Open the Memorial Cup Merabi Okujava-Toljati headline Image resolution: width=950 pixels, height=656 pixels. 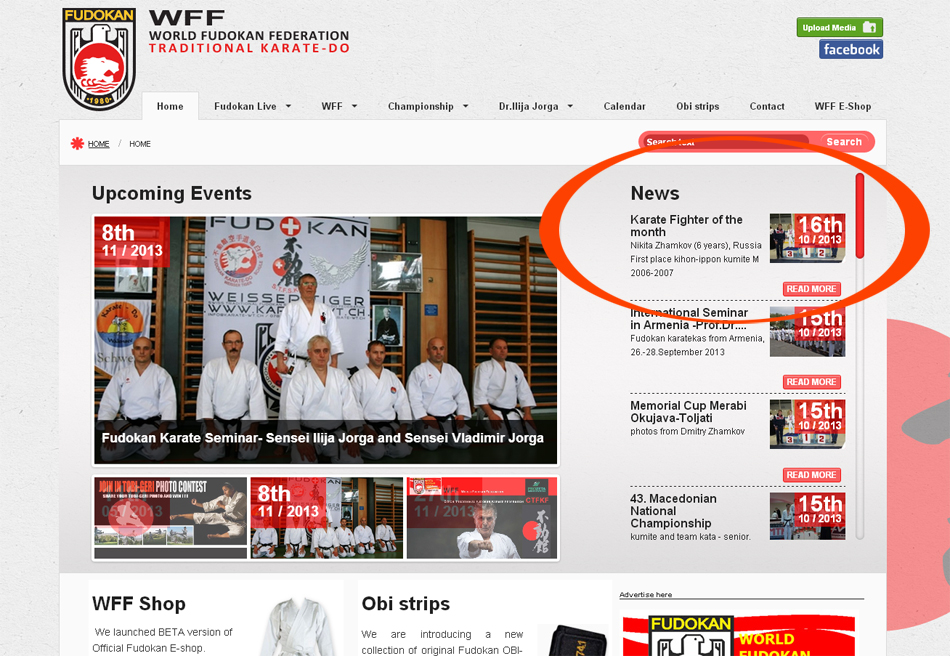(x=688, y=412)
